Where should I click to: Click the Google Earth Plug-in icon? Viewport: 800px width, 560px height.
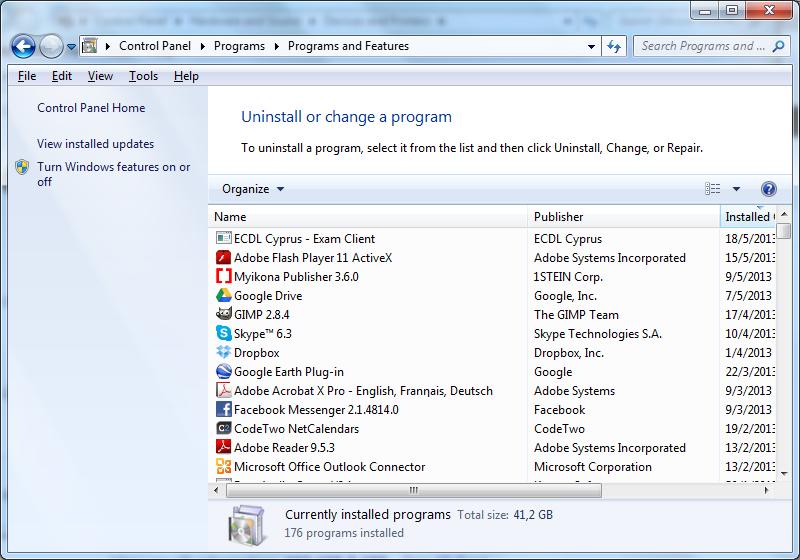click(223, 371)
